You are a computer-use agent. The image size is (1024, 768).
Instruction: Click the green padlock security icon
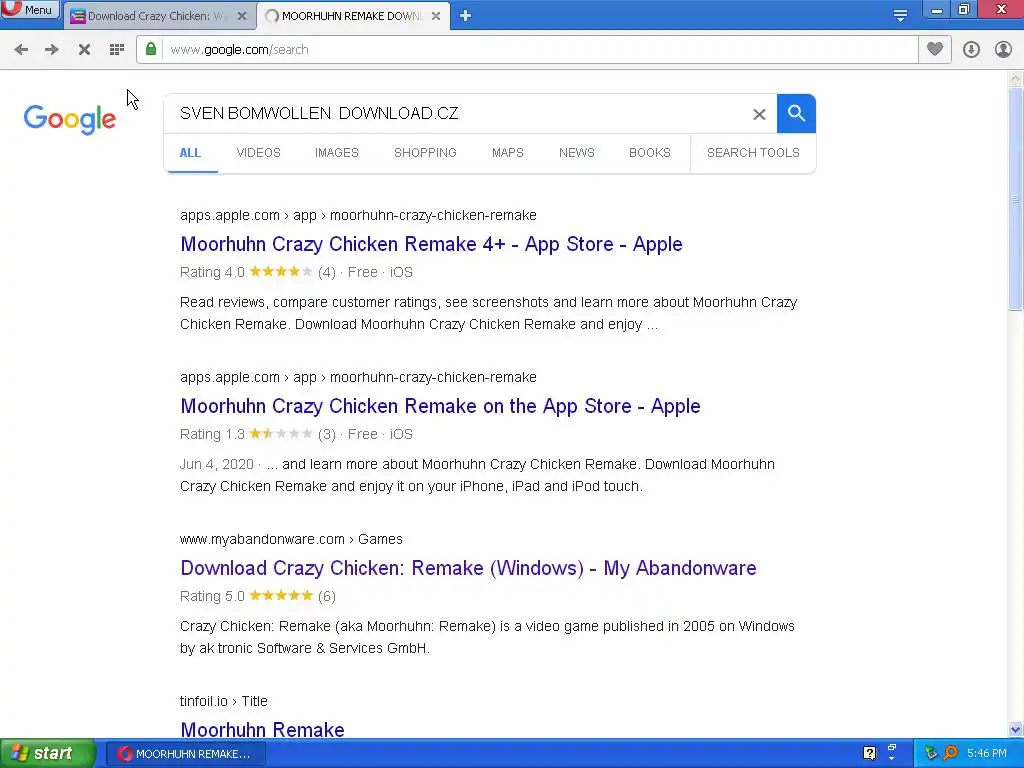[151, 49]
